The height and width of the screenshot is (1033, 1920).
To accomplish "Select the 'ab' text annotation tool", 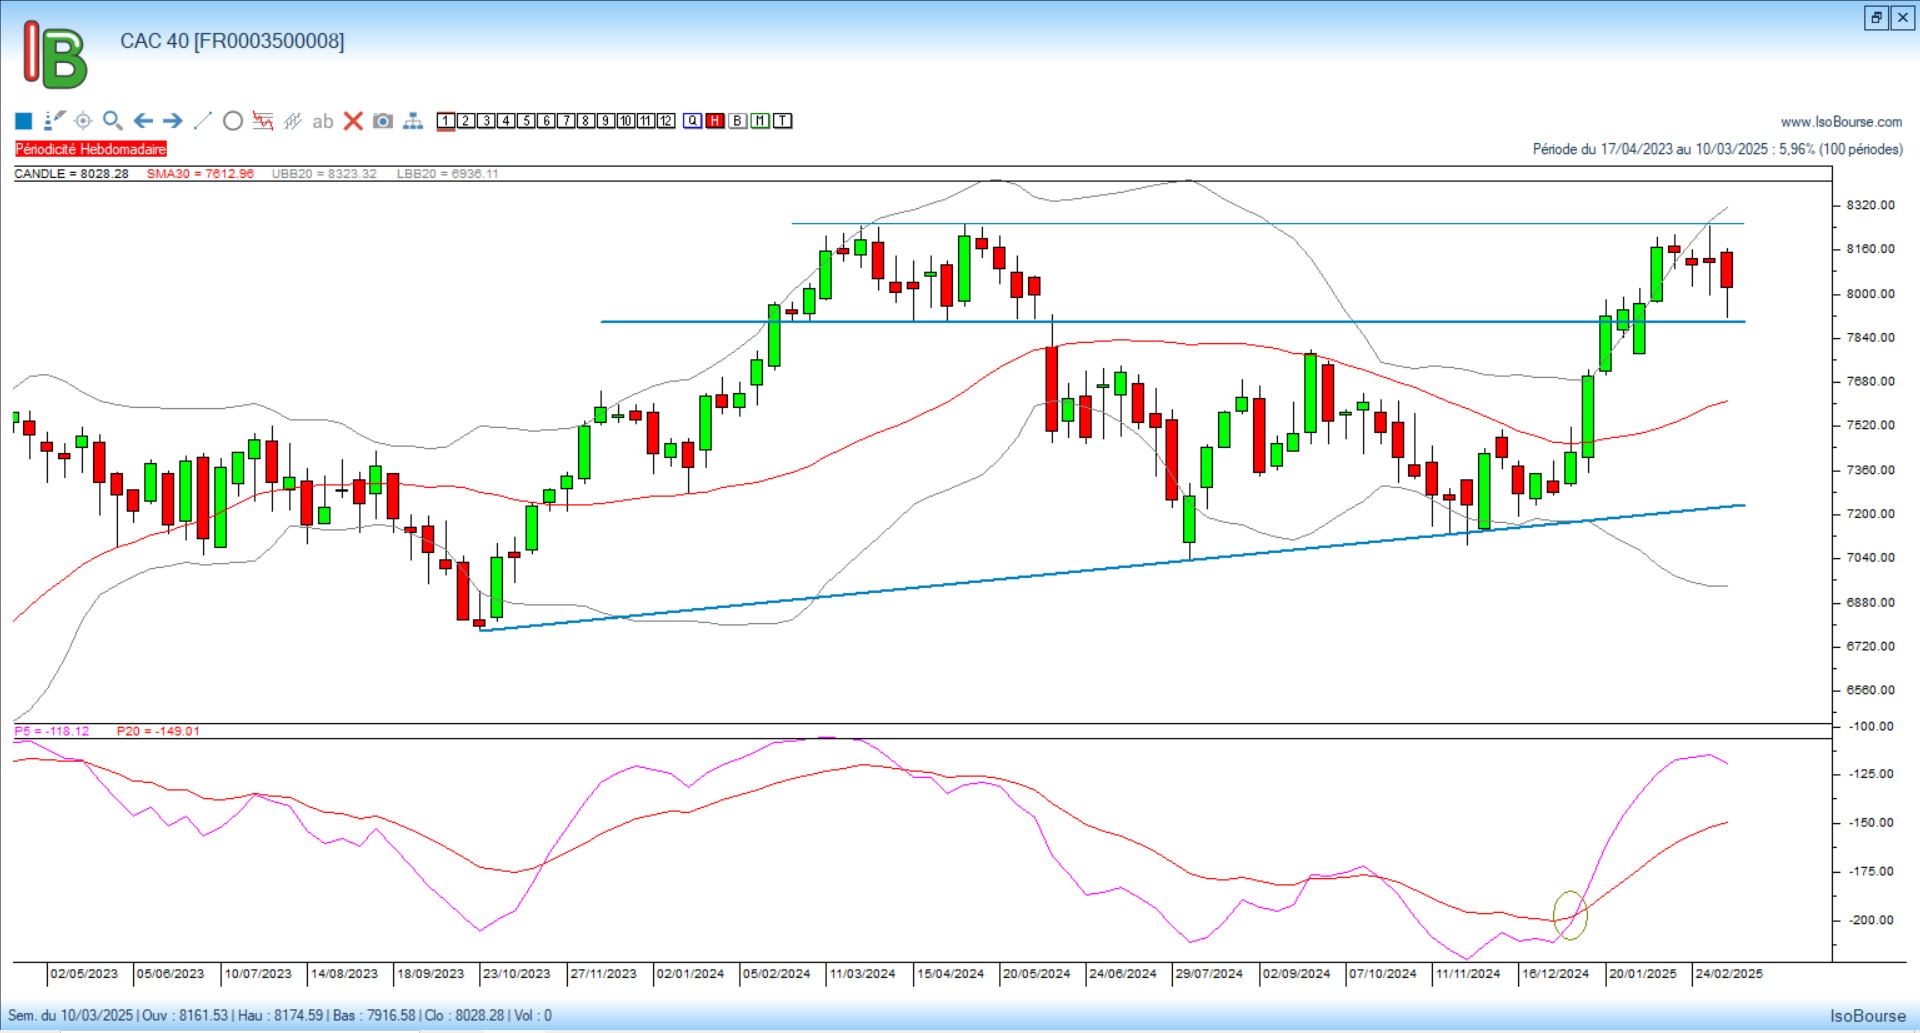I will tap(322, 121).
